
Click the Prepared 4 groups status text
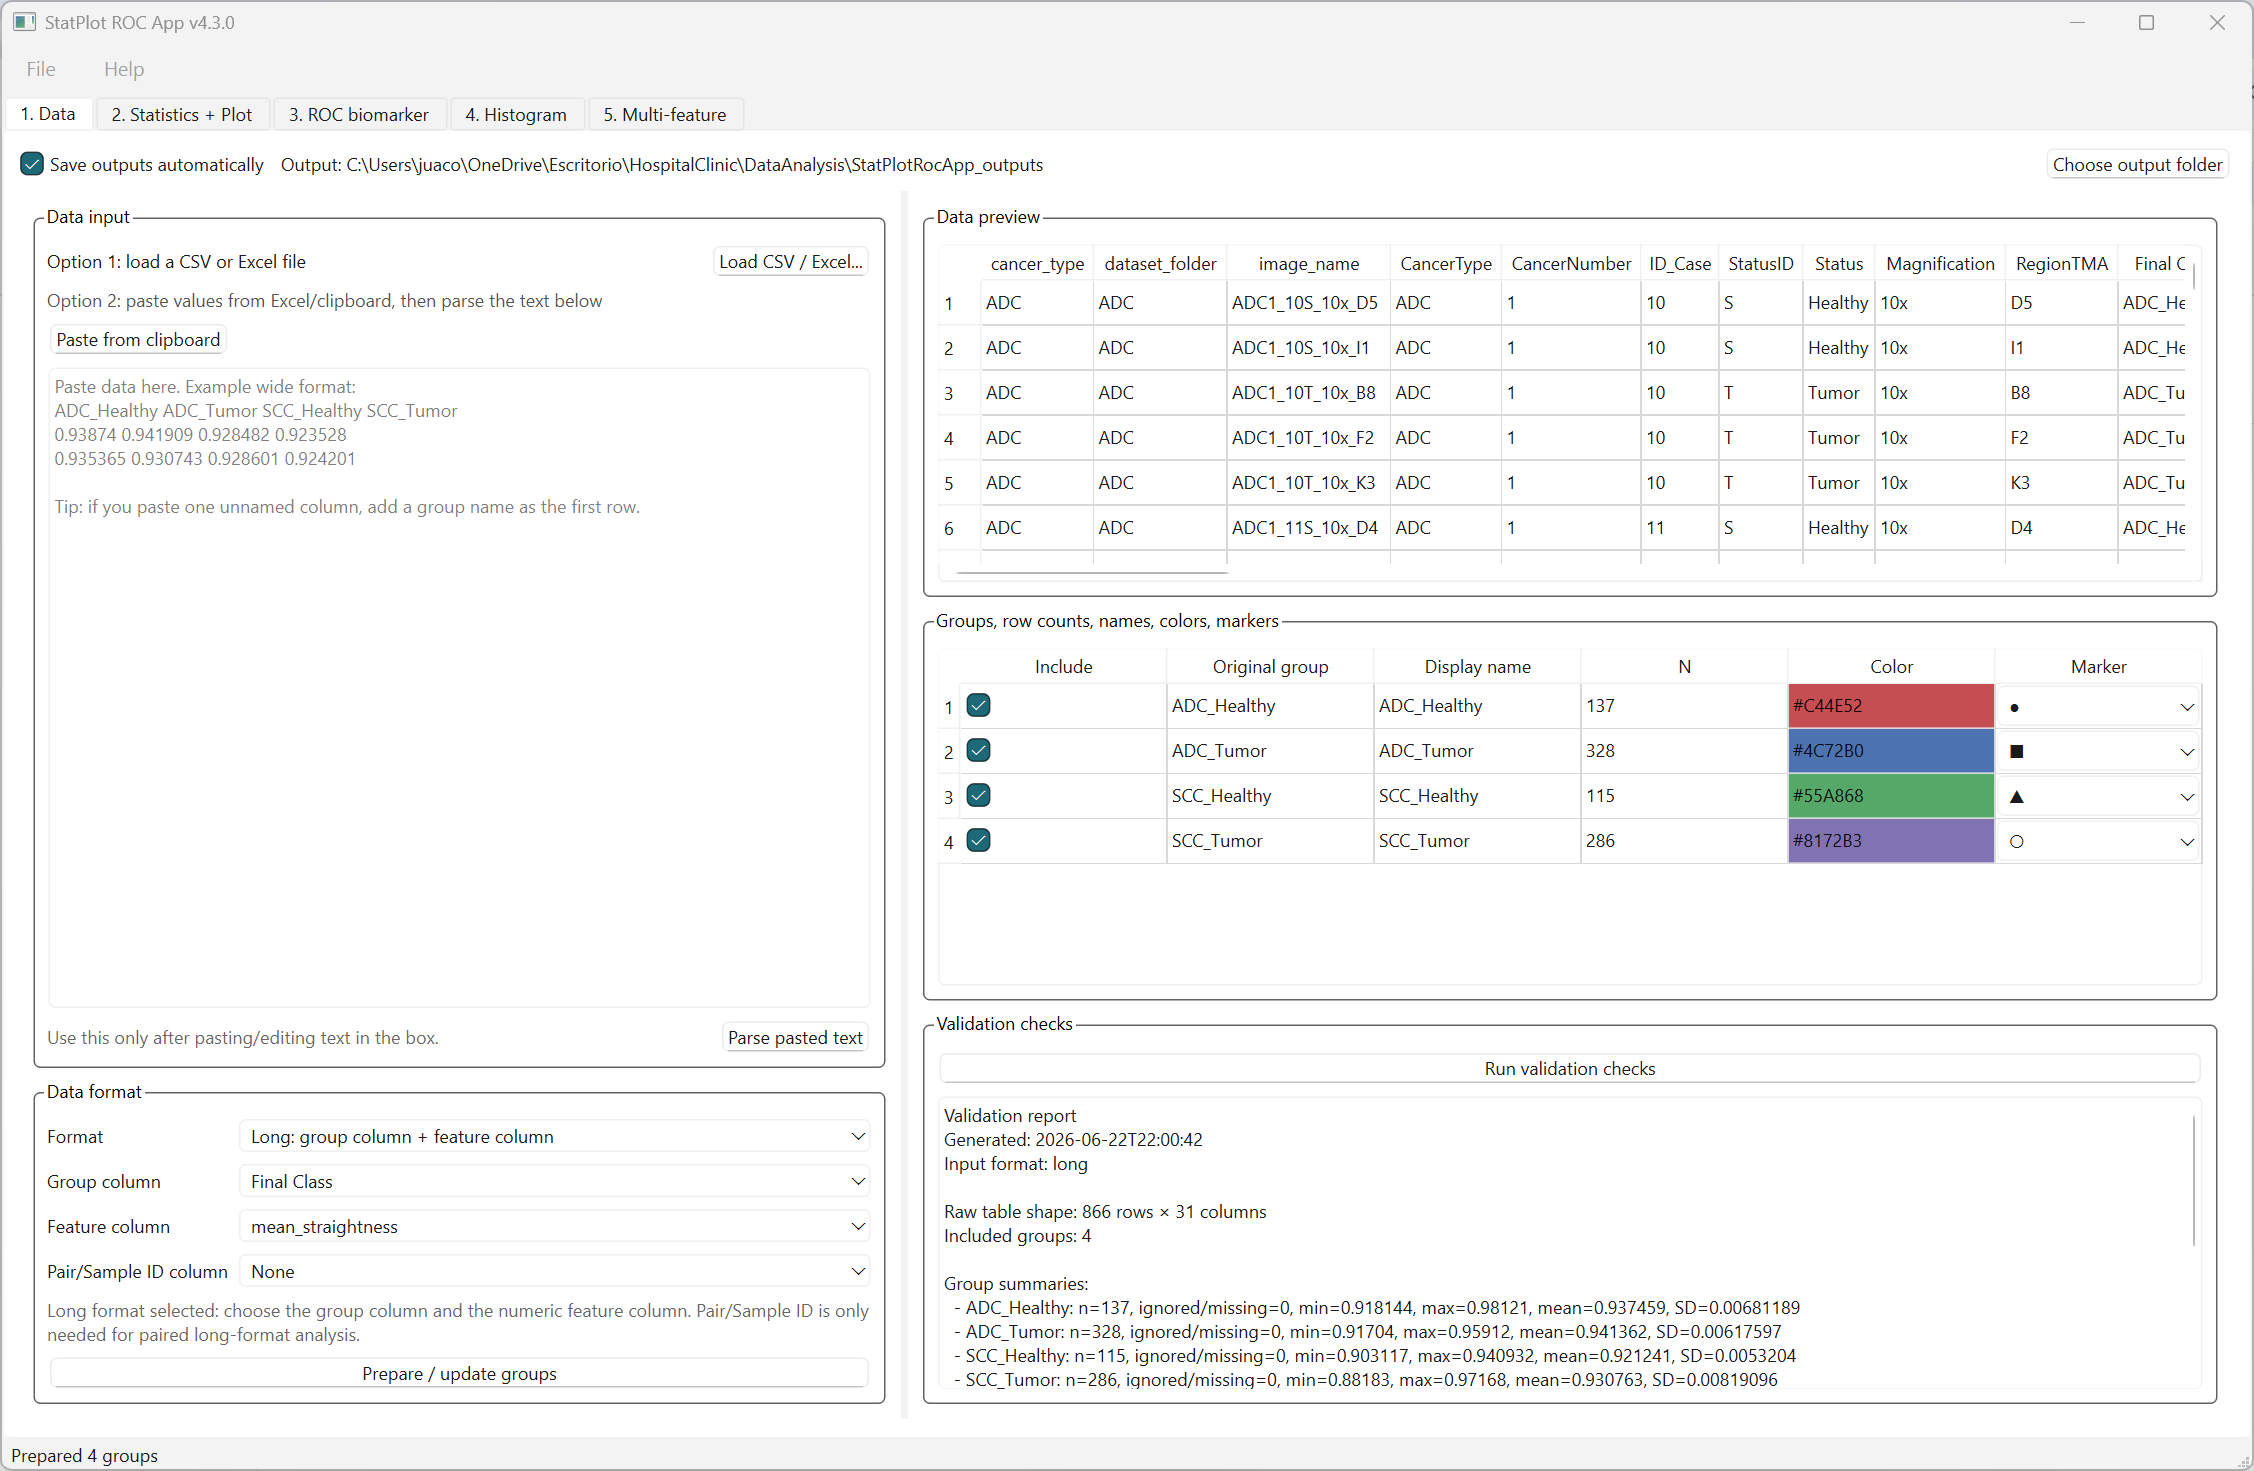point(85,1456)
